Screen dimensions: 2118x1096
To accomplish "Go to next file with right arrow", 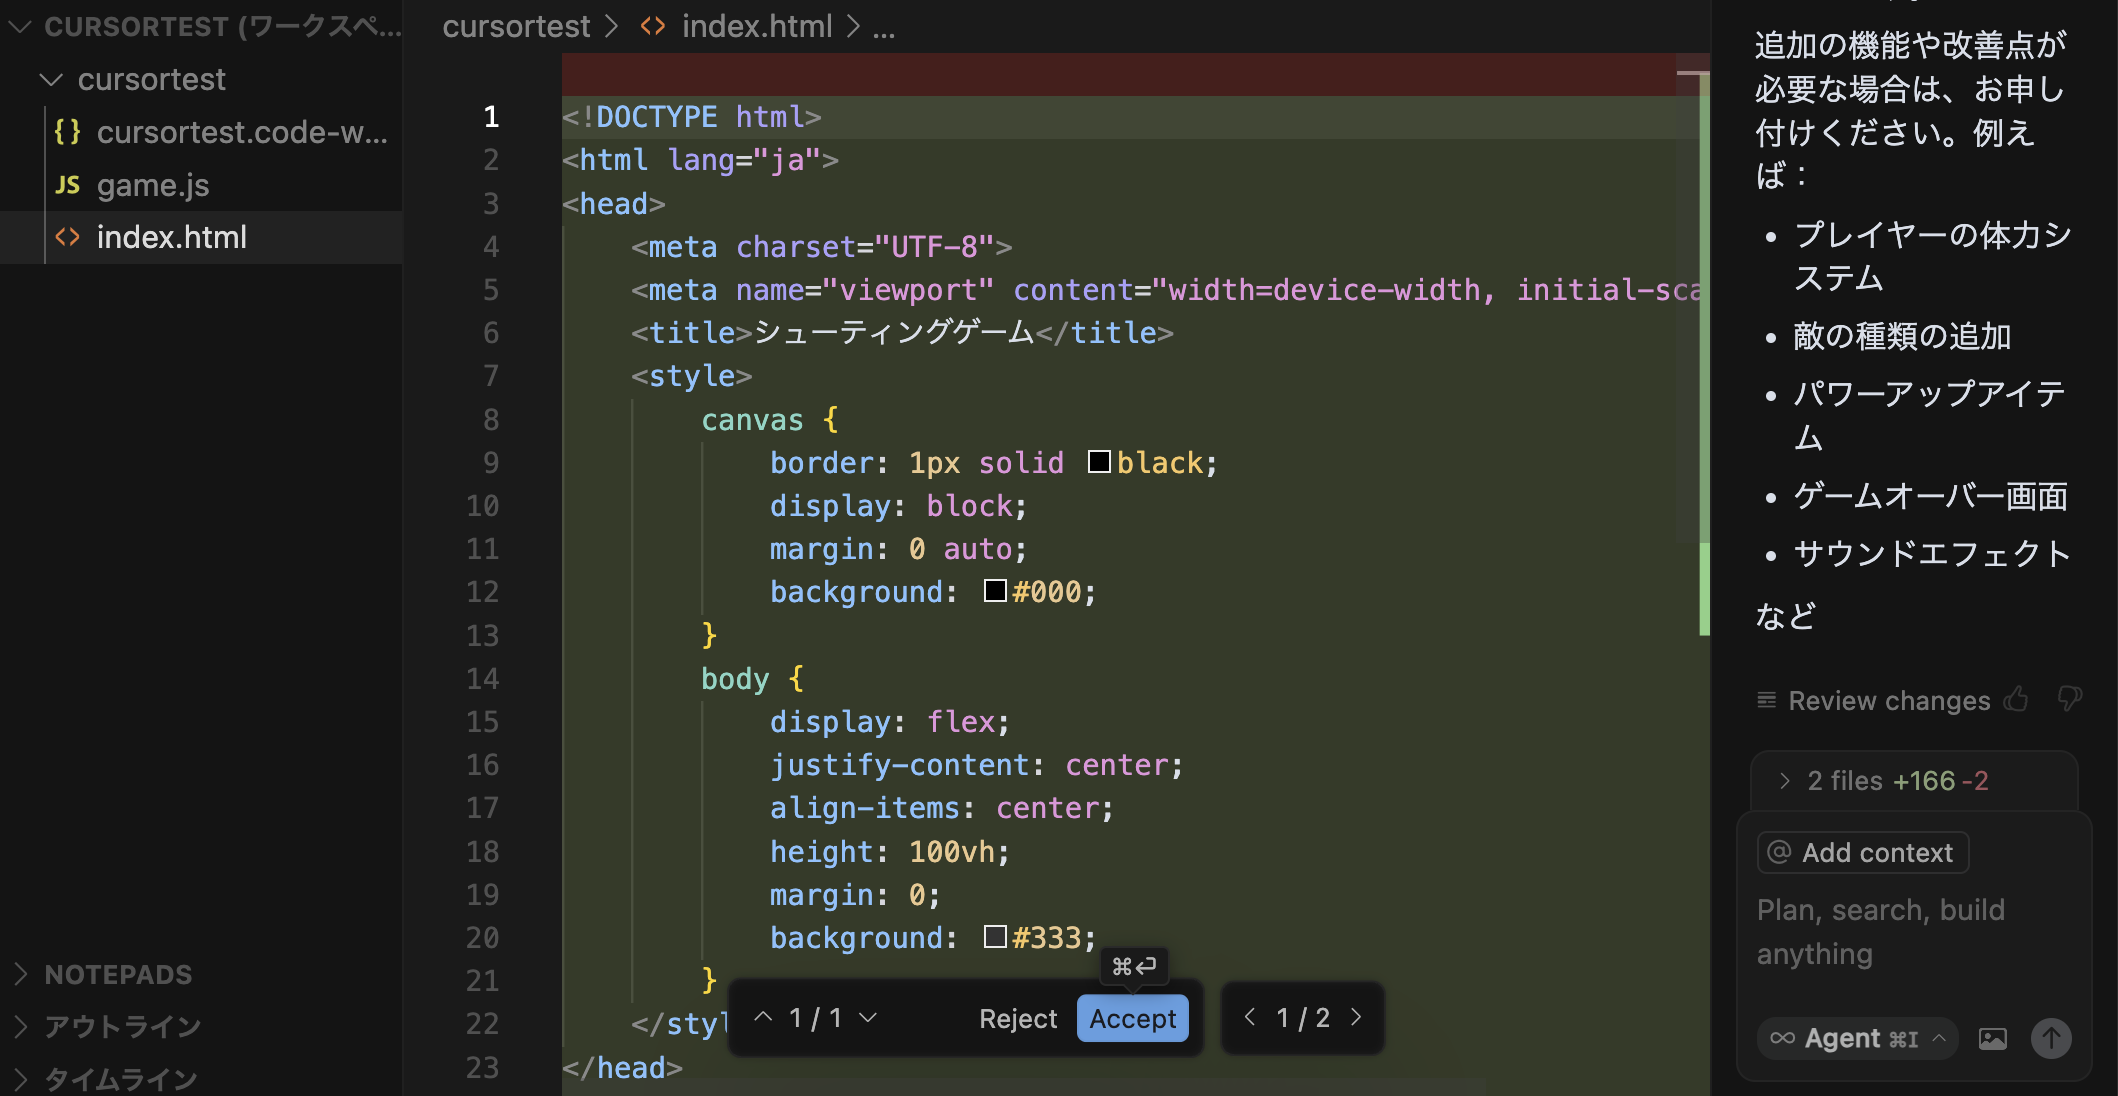I will click(1356, 1017).
